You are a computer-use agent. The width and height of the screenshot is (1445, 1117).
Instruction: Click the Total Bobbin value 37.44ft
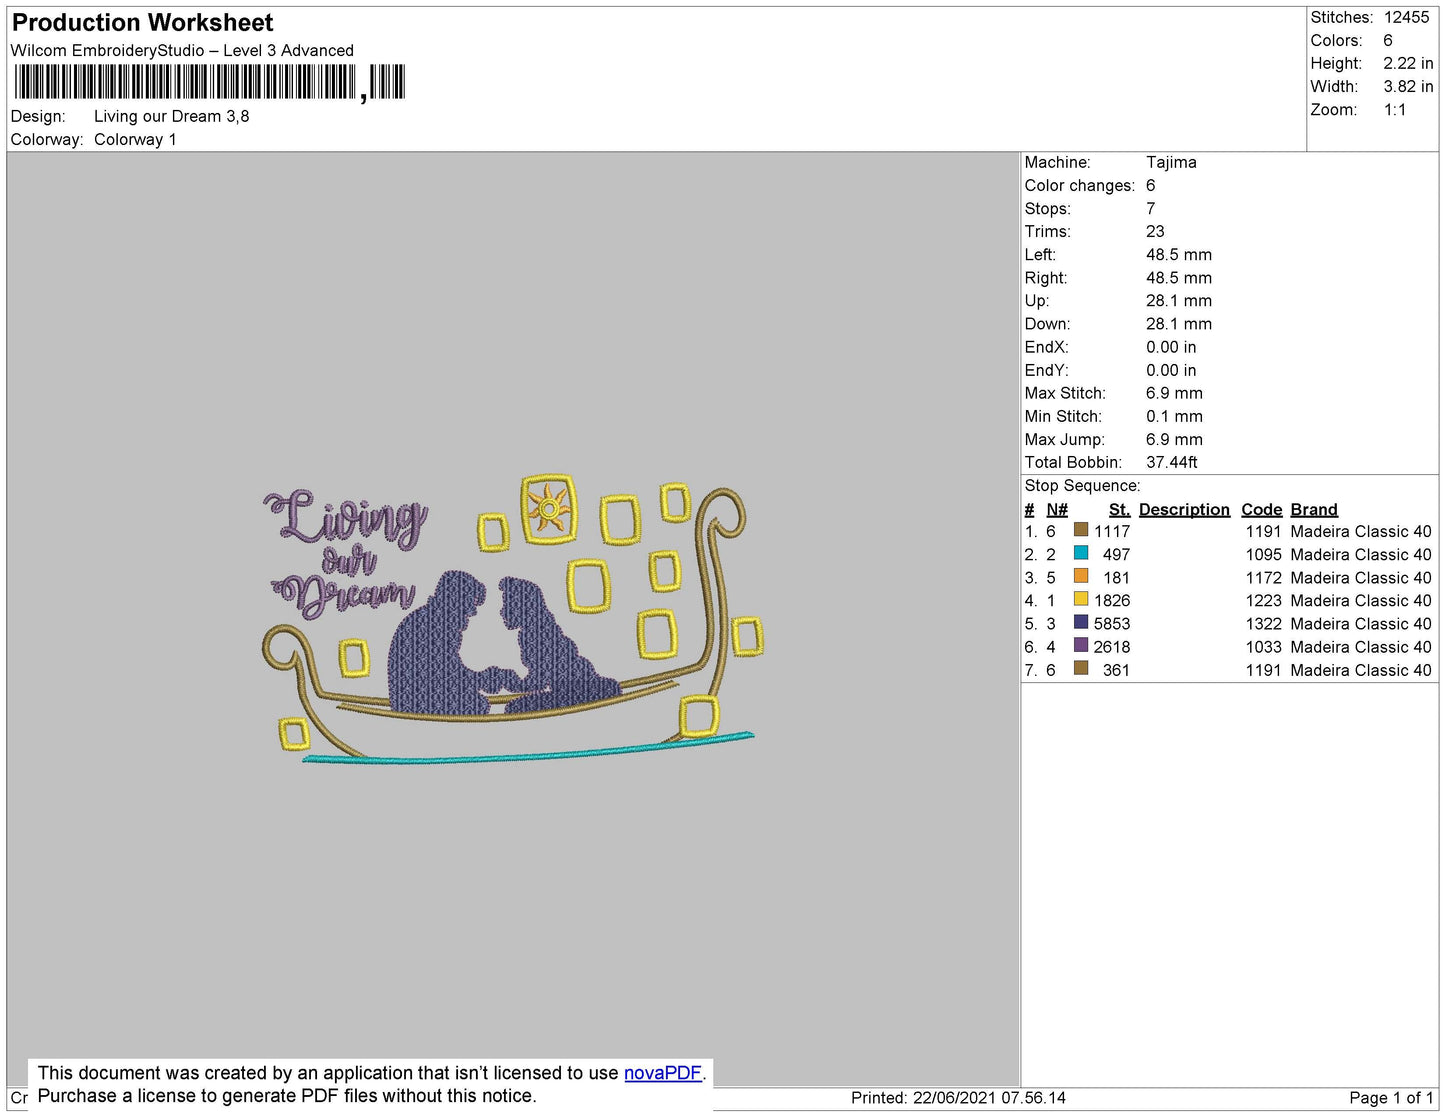coord(1172,462)
